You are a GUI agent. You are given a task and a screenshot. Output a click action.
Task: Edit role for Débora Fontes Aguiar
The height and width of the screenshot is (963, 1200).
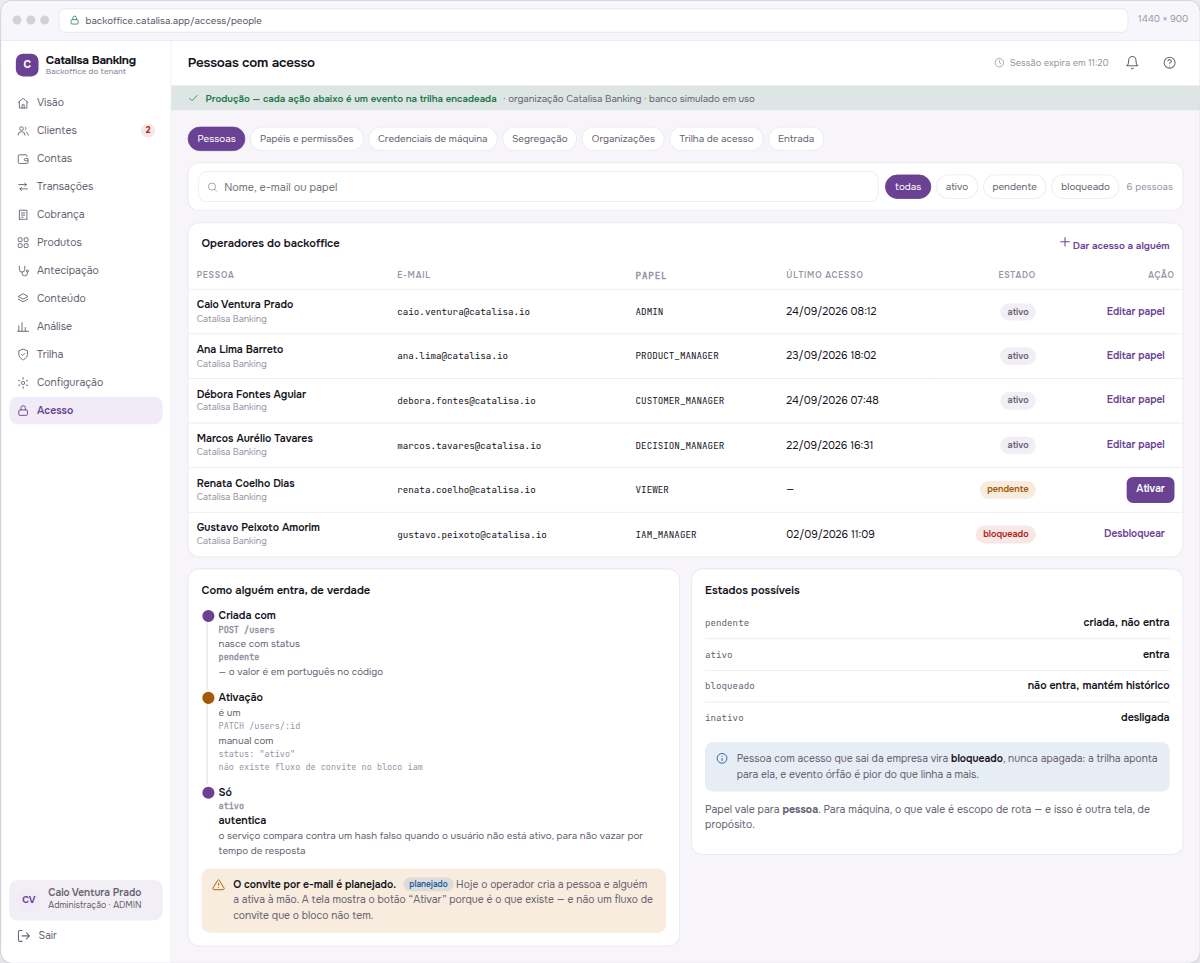tap(1136, 400)
